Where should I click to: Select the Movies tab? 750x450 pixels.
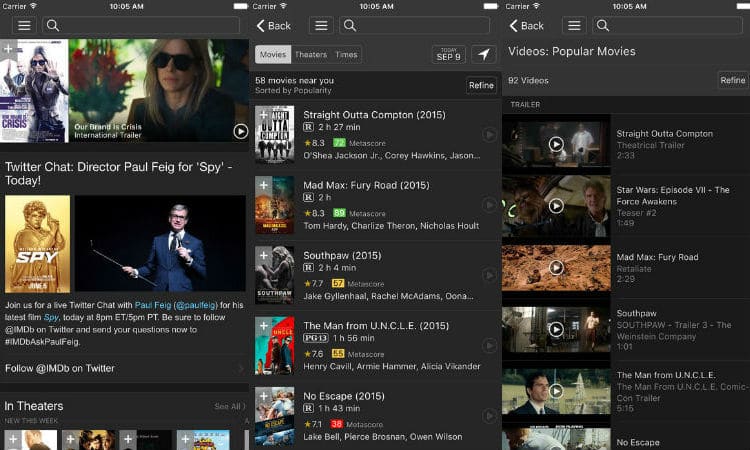click(x=273, y=55)
